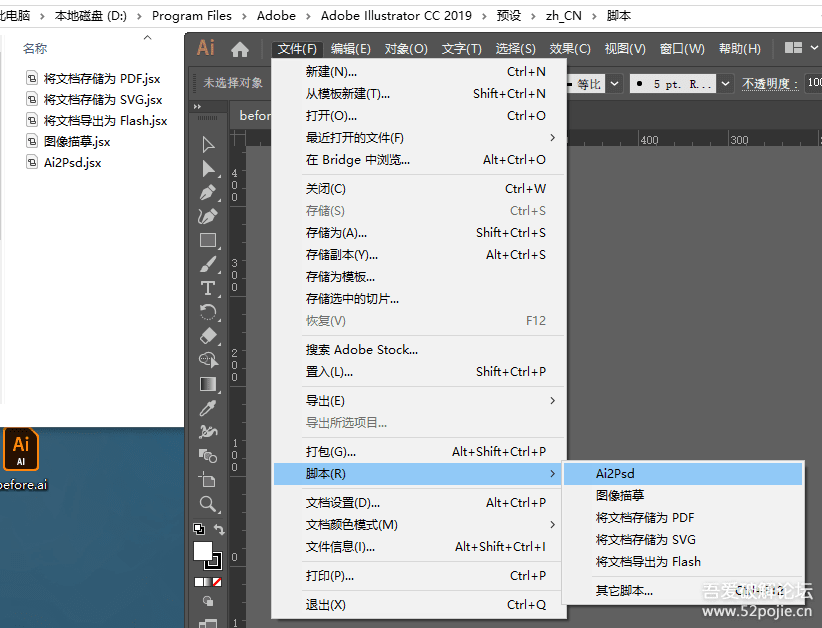Click the Ai2Psd.jsx file icon
This screenshot has width=822, height=628.
pyautogui.click(x=32, y=162)
